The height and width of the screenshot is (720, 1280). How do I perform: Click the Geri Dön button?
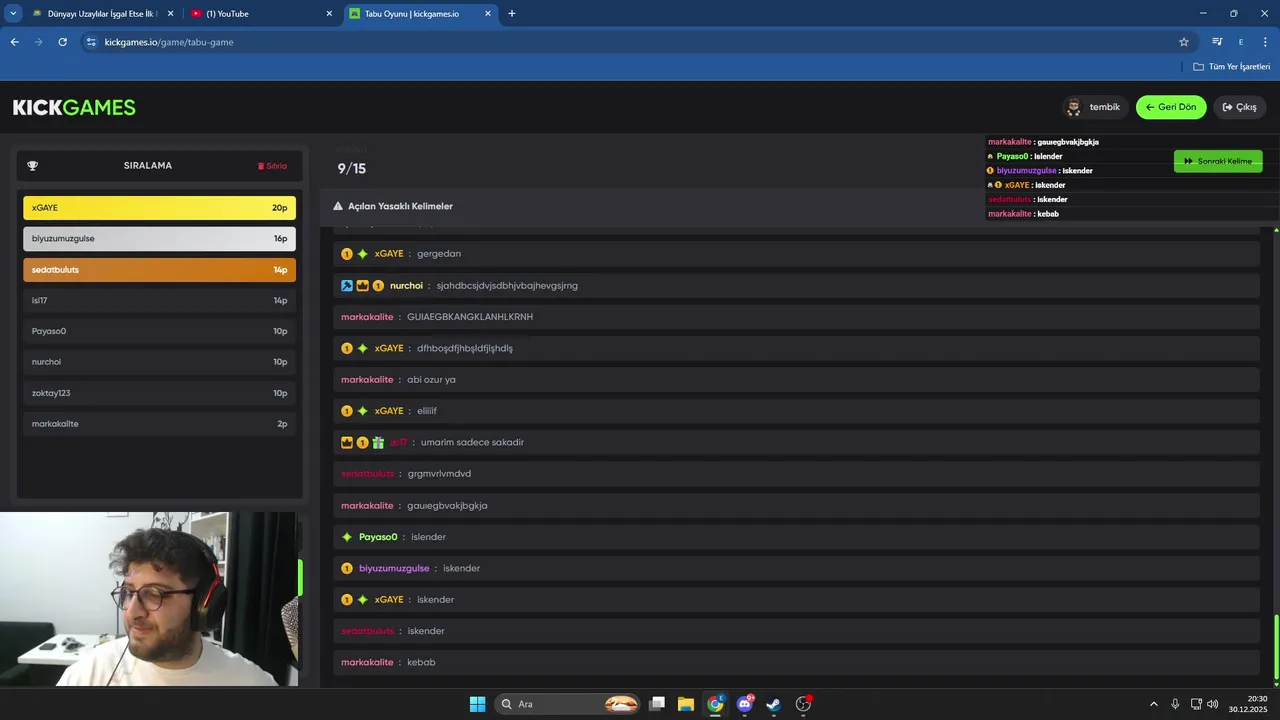pos(1171,107)
